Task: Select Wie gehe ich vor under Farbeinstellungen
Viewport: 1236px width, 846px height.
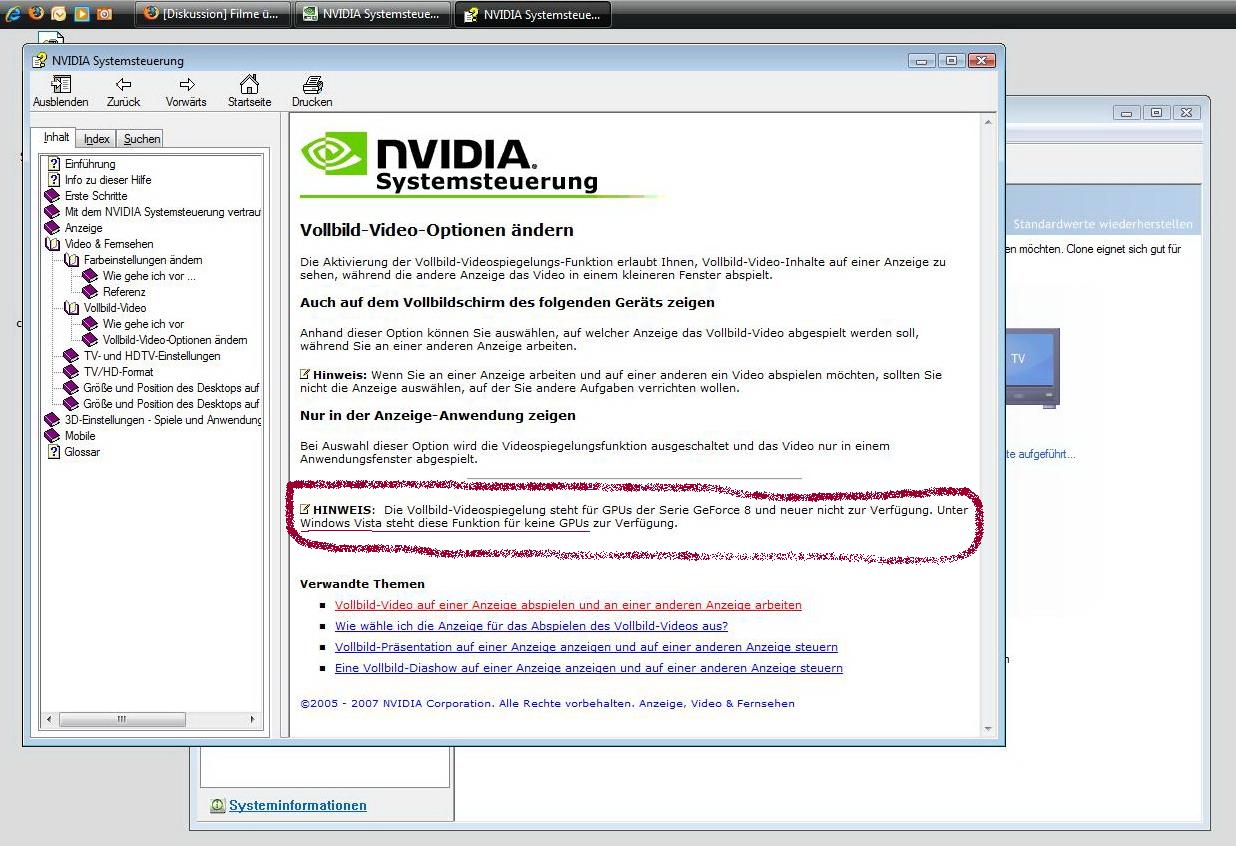Action: pyautogui.click(x=149, y=276)
